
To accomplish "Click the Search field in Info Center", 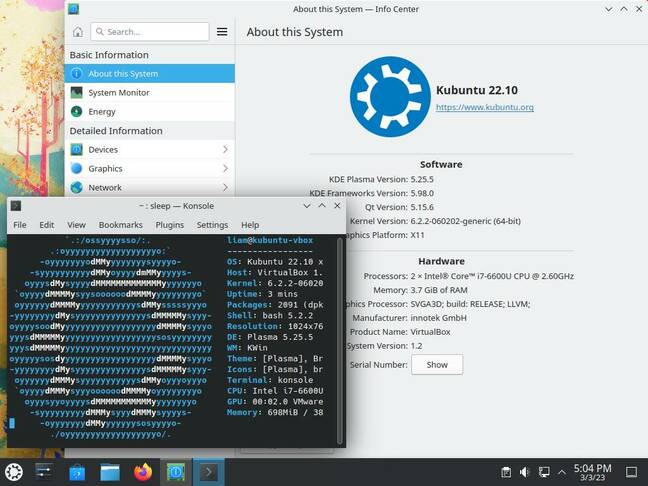I will coord(150,32).
